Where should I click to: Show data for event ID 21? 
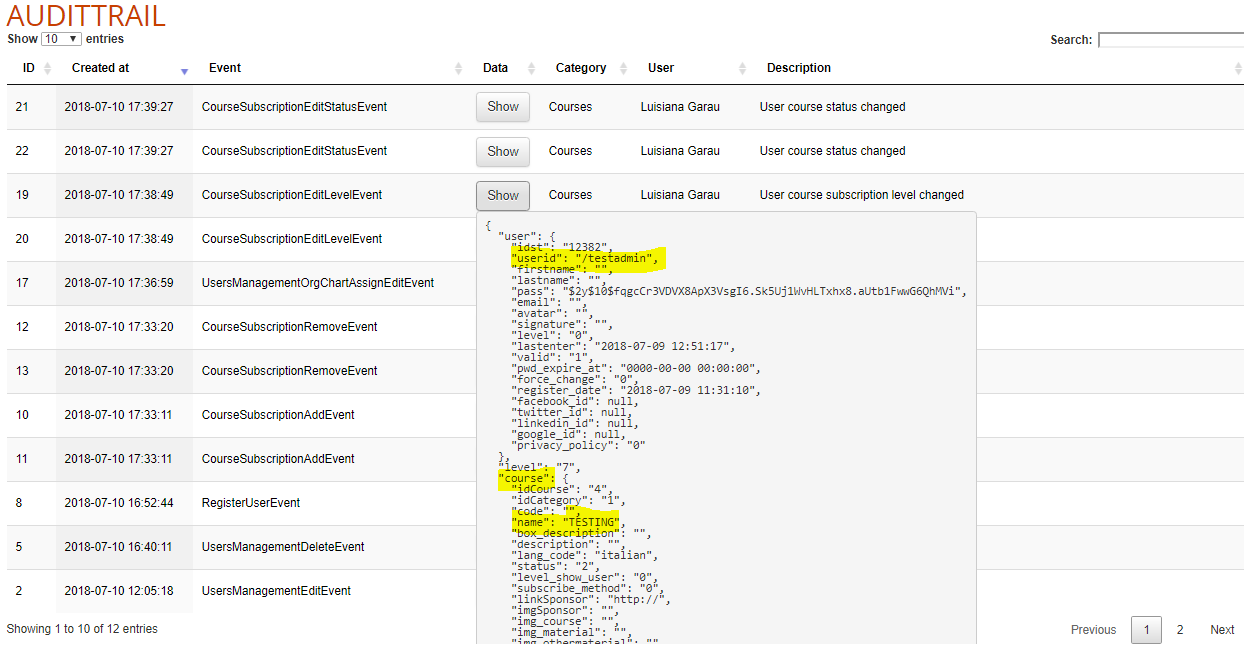(x=503, y=107)
